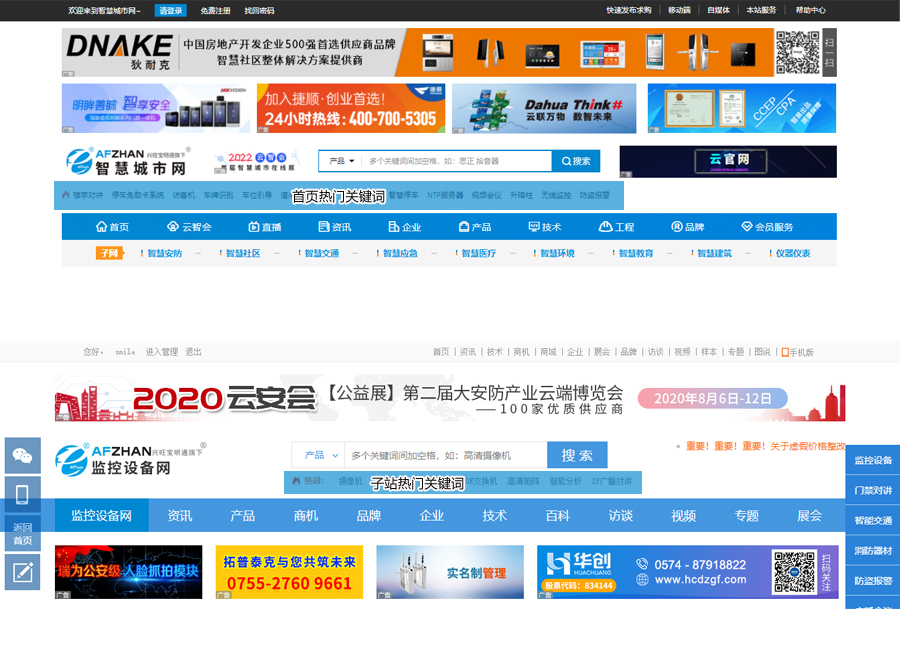Screen dimensions: 900x650
Task: Open the 智慧医疗 sub-site link
Action: pos(479,253)
